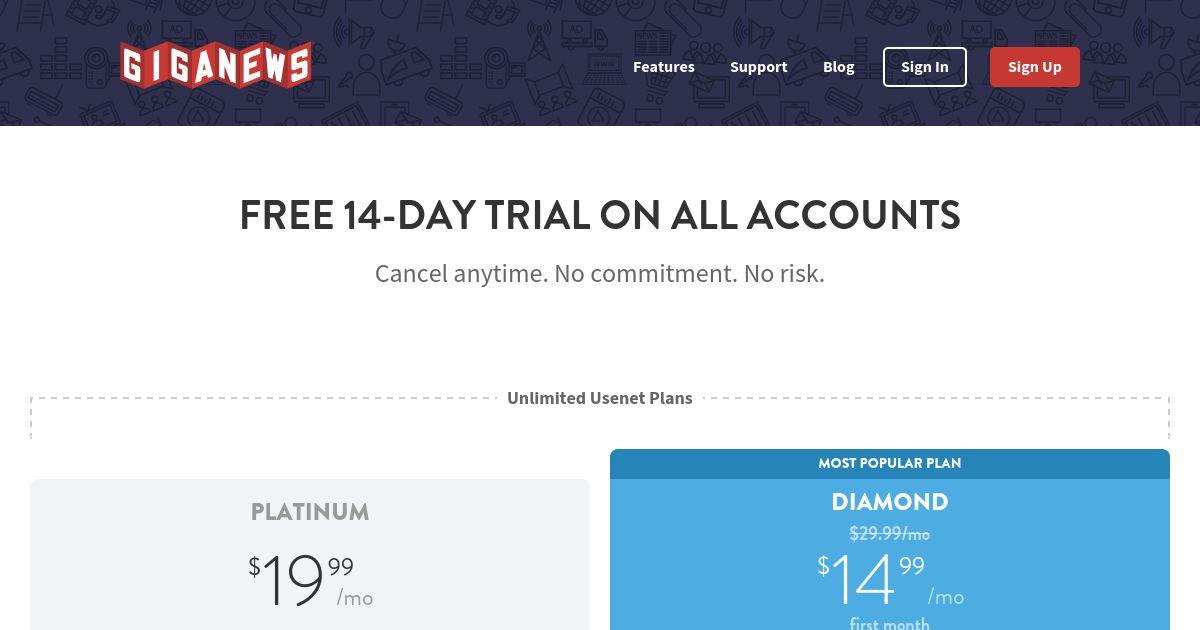Go to the Support page
Image resolution: width=1200 pixels, height=630 pixels.
pyautogui.click(x=758, y=67)
